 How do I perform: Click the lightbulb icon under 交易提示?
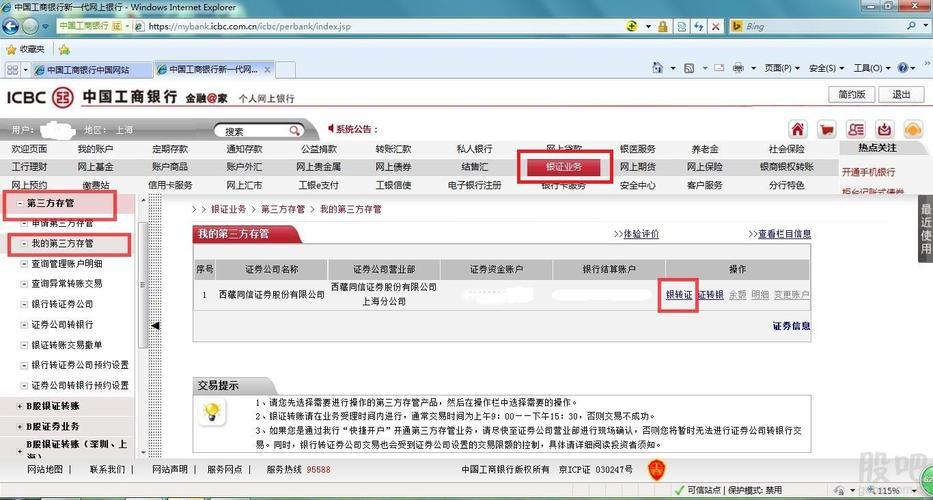coord(212,411)
